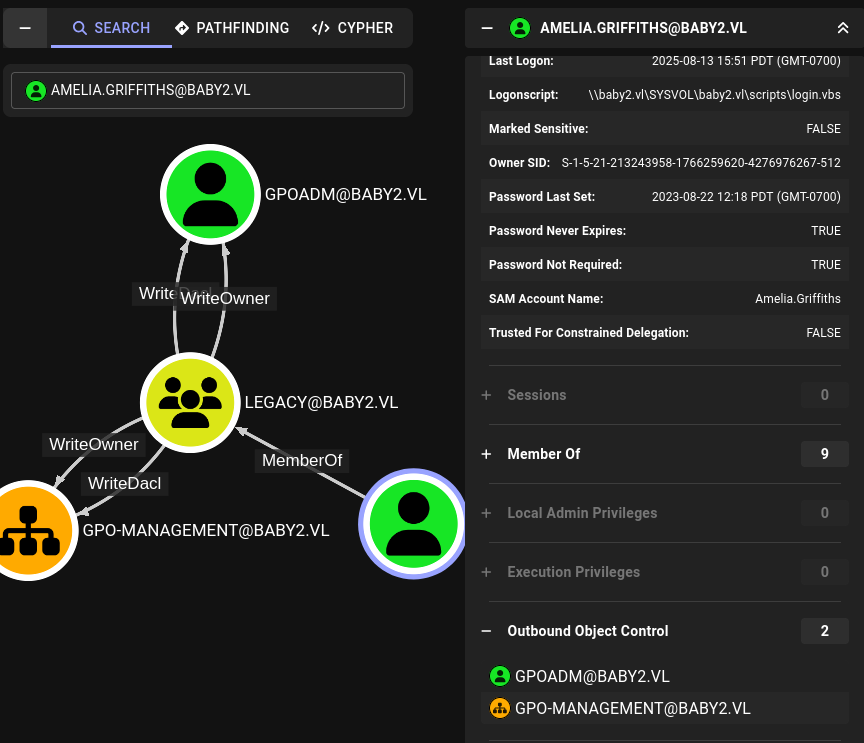
Task: Expand the Sessions section
Action: click(x=487, y=395)
